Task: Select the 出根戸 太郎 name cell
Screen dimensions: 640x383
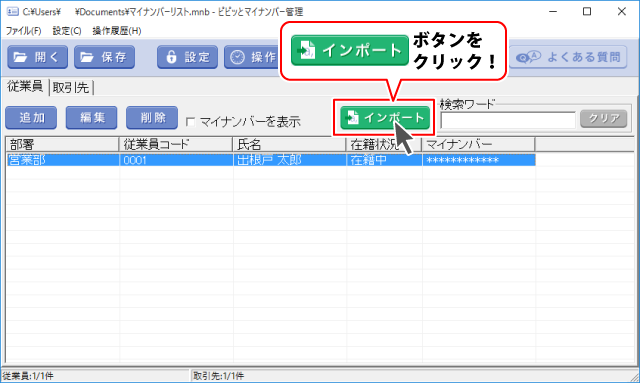Action: click(290, 160)
